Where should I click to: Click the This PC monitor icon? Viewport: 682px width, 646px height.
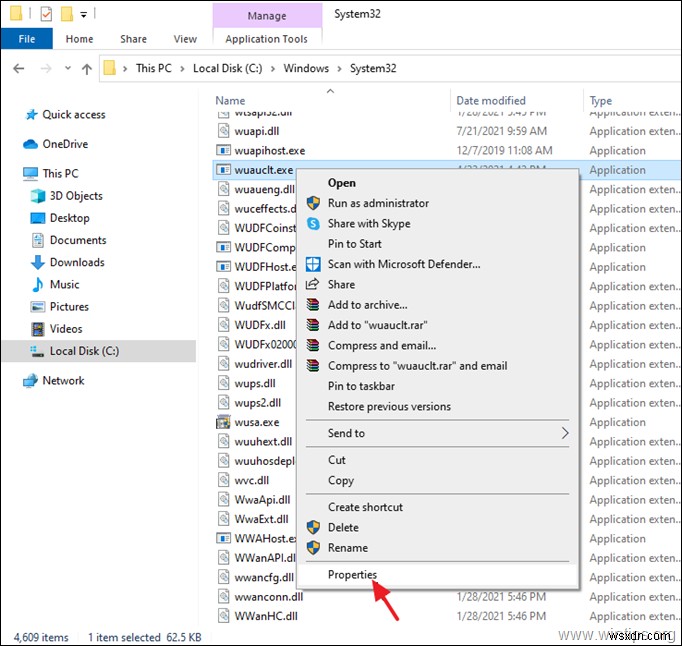tap(30, 174)
